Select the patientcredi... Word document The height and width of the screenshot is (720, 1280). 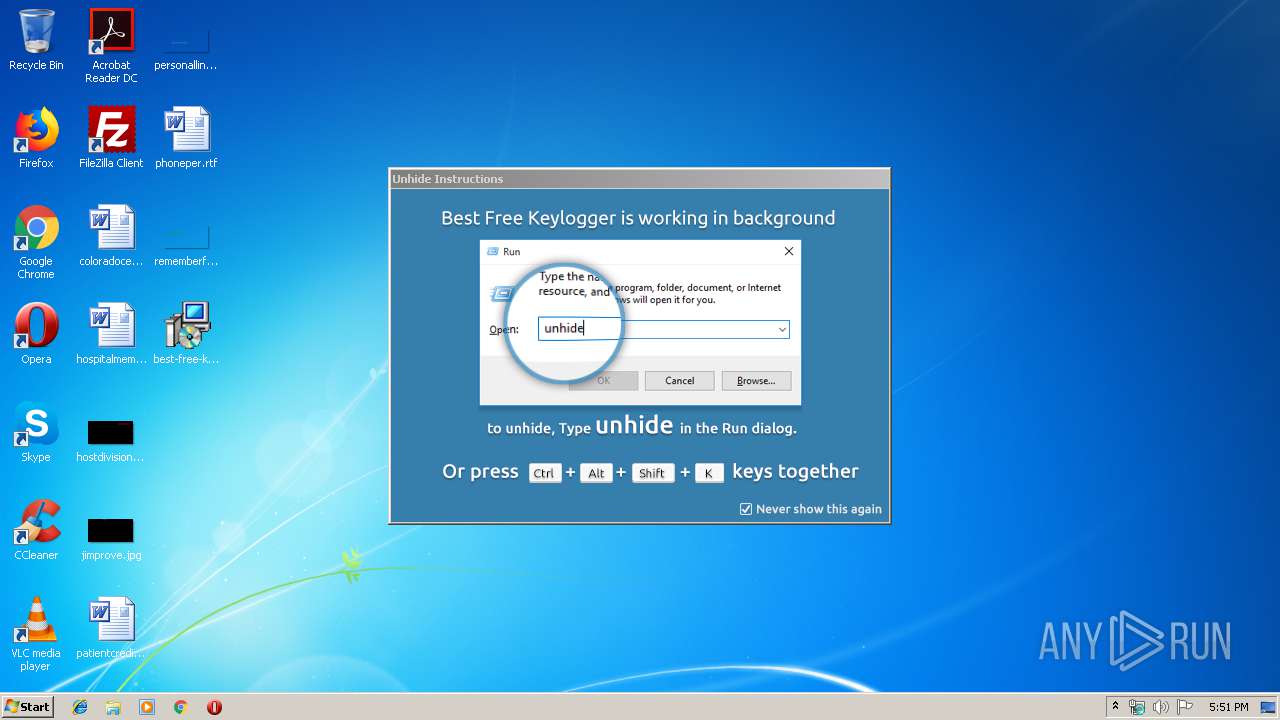coord(111,628)
